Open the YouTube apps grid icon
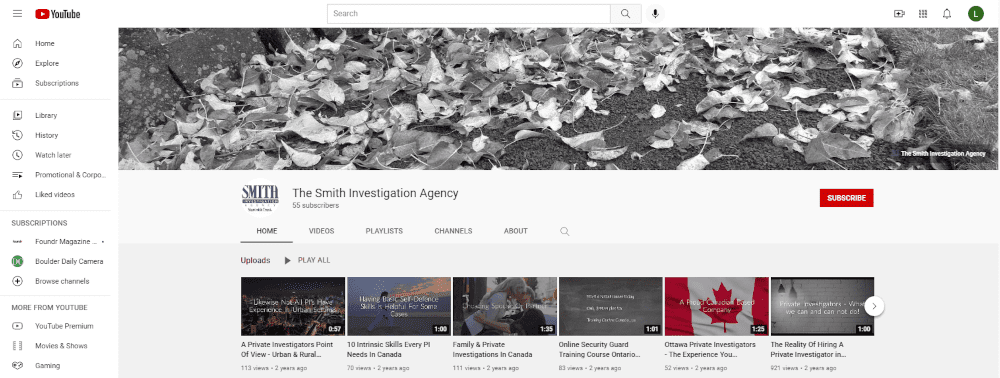The image size is (1000, 378). pos(922,13)
